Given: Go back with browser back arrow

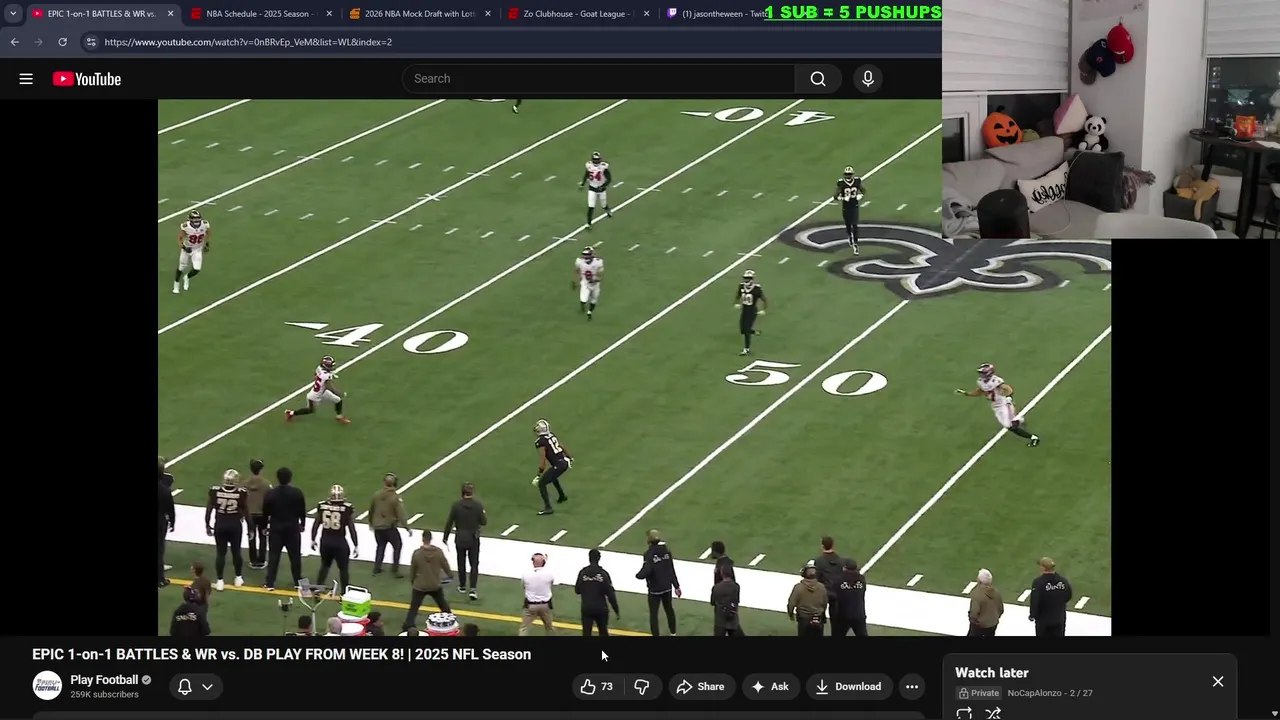Looking at the screenshot, I should 14,42.
